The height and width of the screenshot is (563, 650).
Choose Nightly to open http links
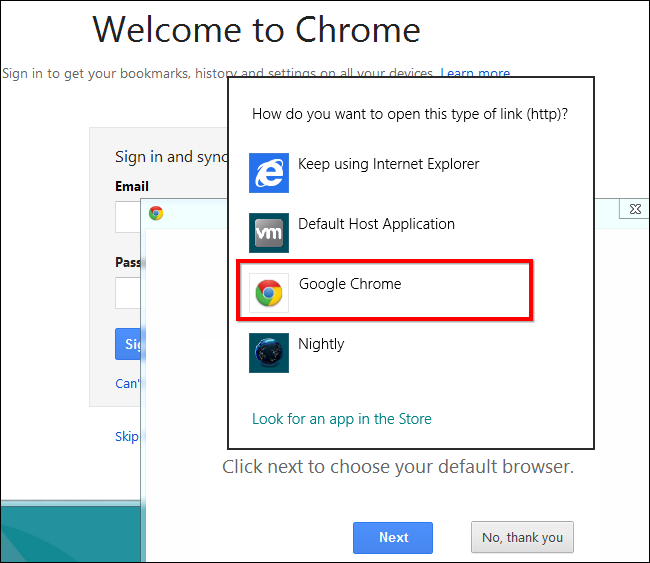coord(321,344)
